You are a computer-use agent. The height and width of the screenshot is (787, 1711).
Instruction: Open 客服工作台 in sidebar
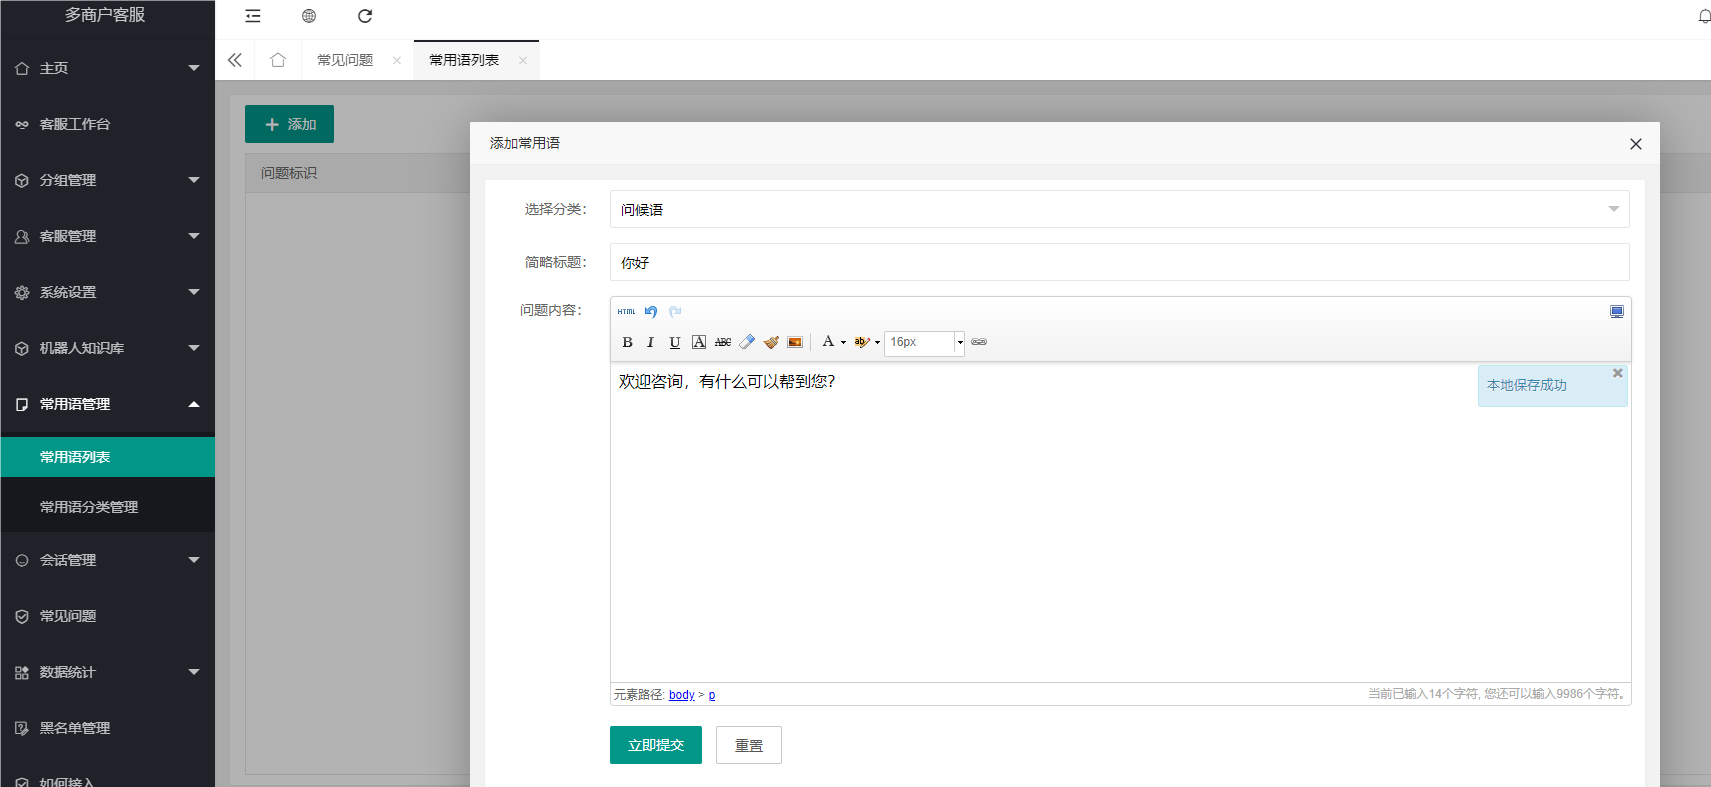(107, 124)
